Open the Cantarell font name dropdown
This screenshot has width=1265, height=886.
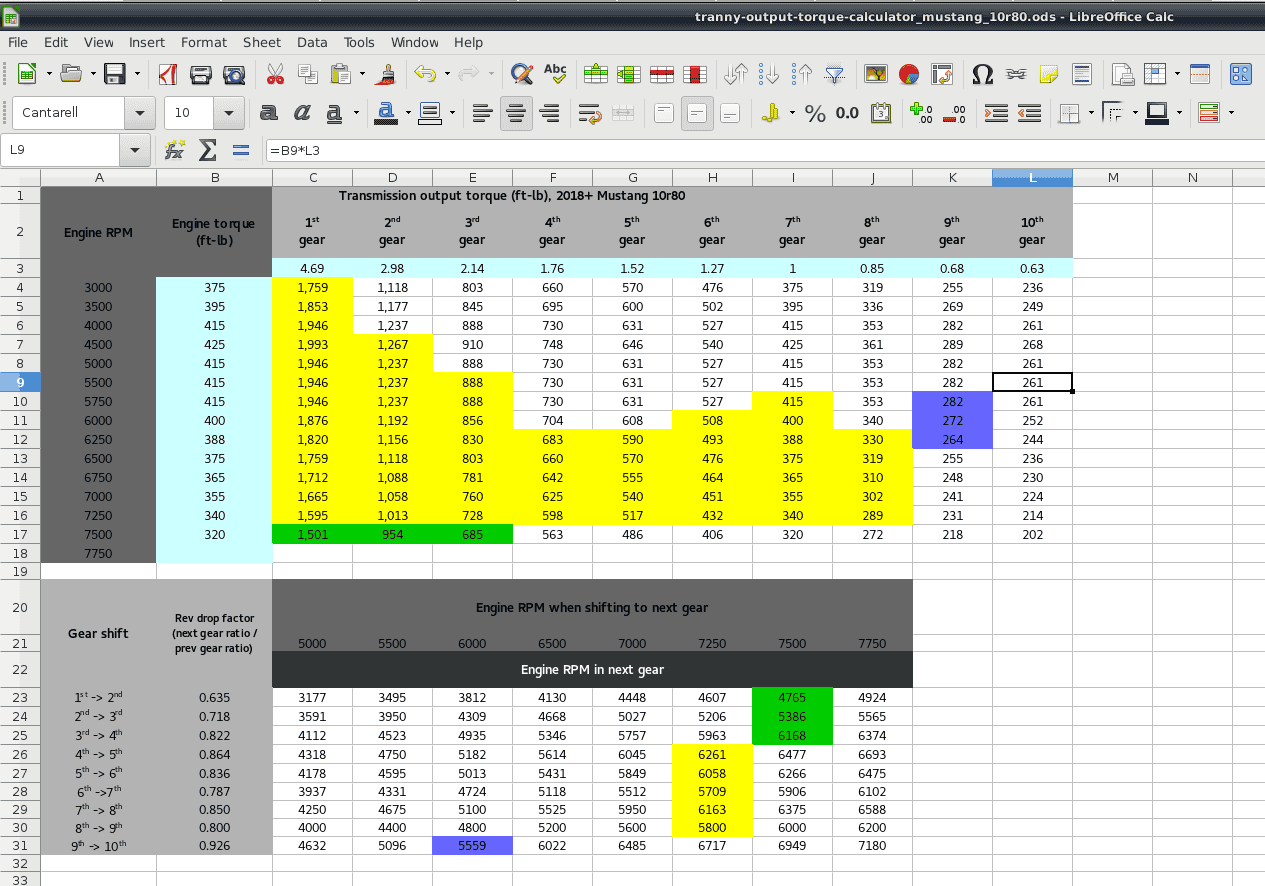(139, 113)
